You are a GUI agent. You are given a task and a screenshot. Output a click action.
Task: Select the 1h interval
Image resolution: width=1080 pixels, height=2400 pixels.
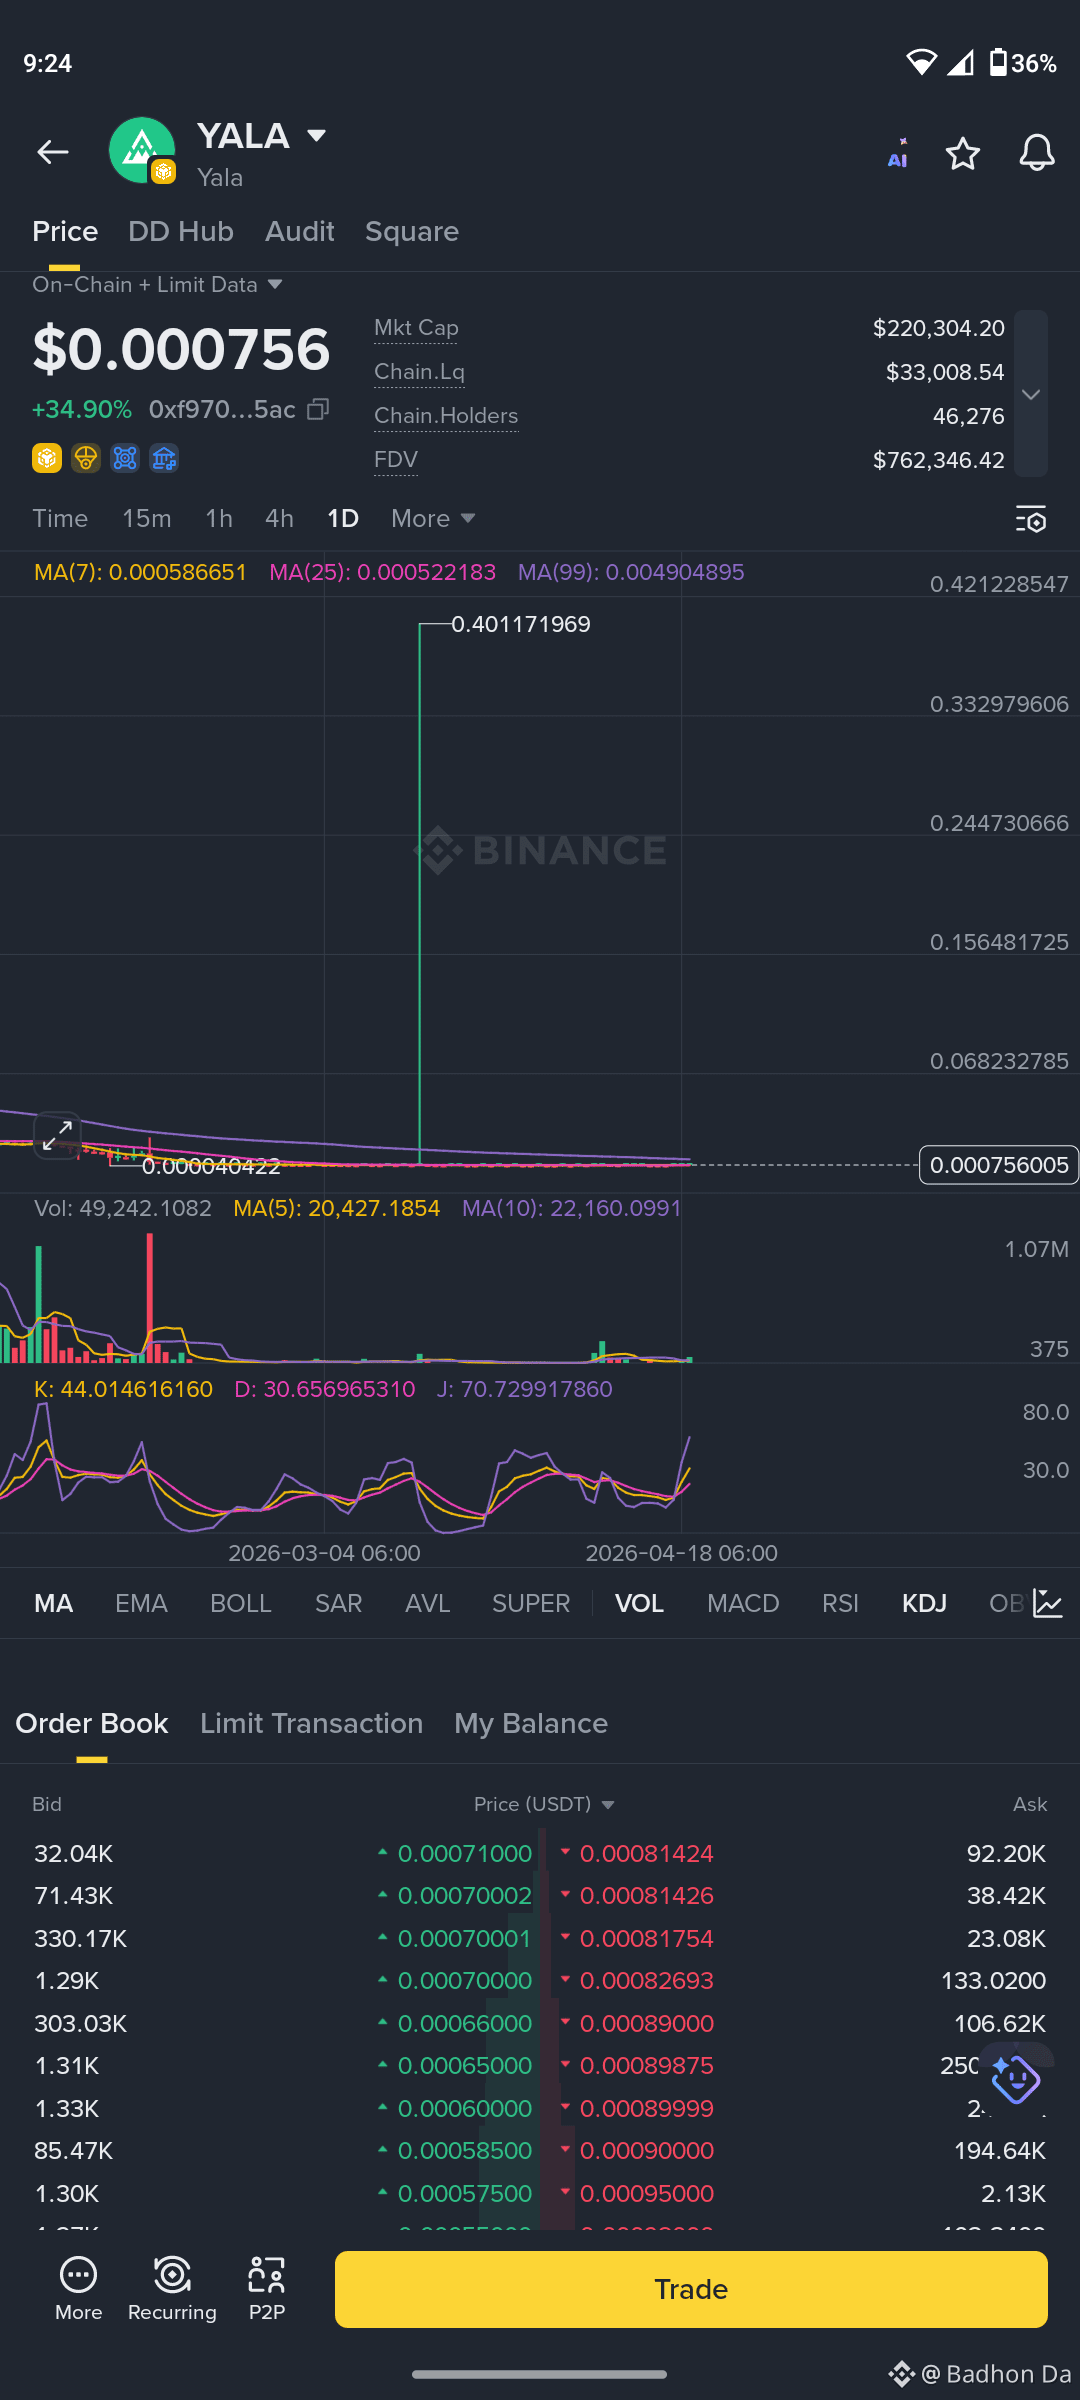[x=219, y=519]
